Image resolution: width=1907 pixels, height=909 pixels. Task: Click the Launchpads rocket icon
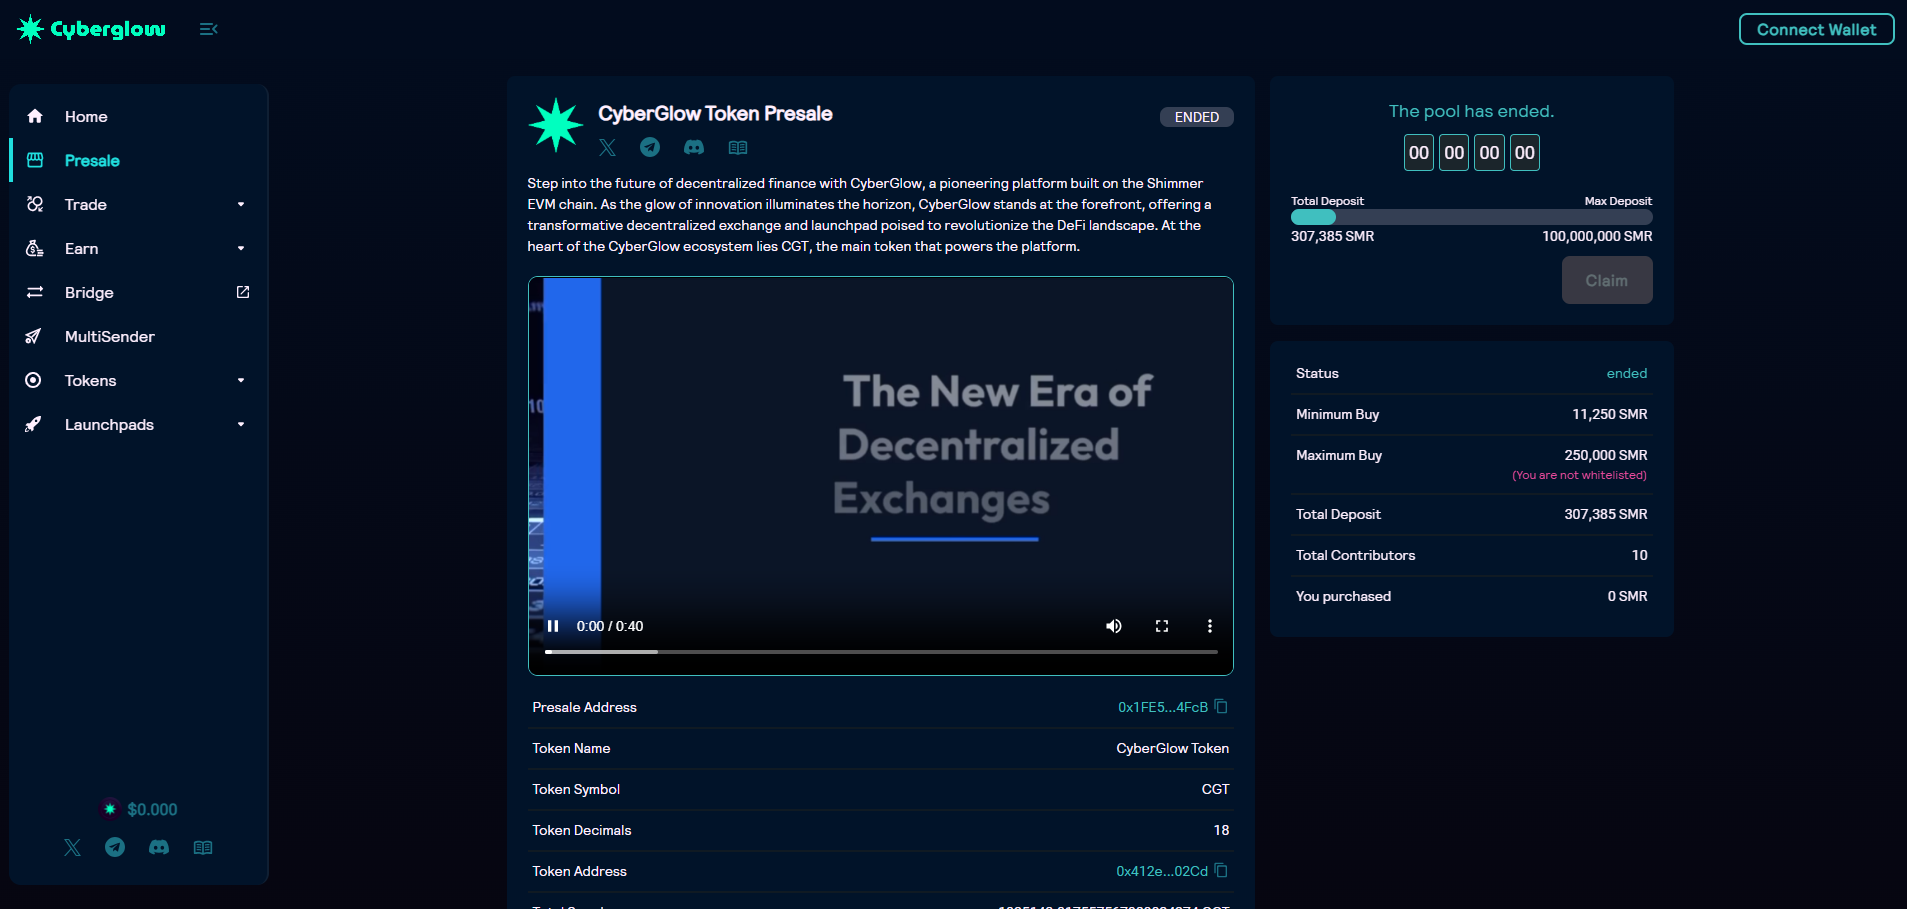34,424
